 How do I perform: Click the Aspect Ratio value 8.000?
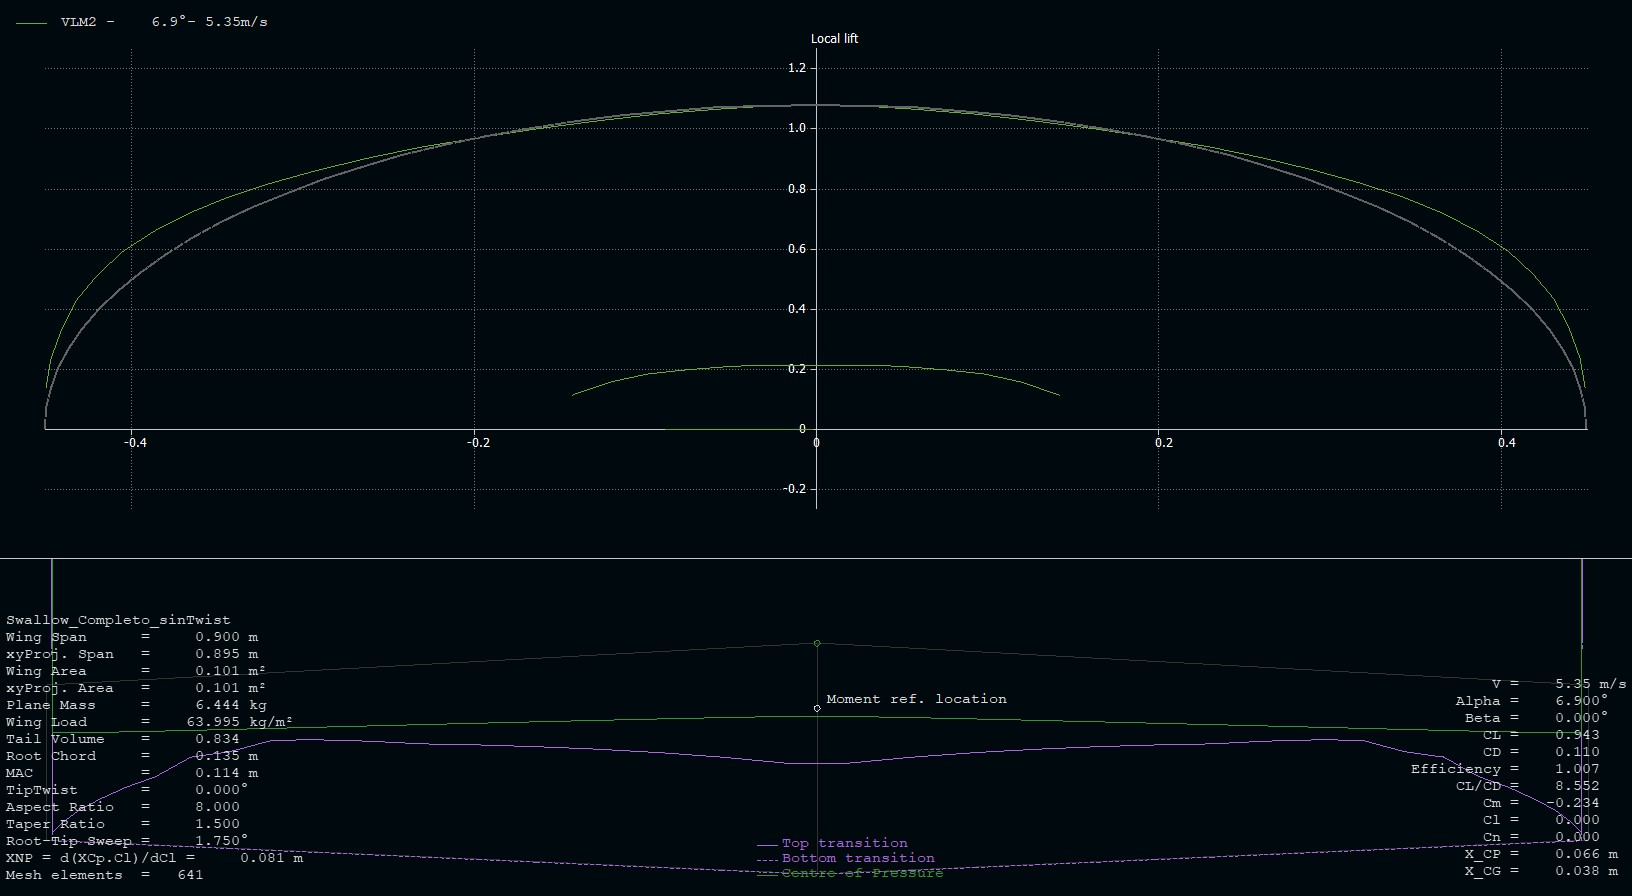click(x=217, y=807)
